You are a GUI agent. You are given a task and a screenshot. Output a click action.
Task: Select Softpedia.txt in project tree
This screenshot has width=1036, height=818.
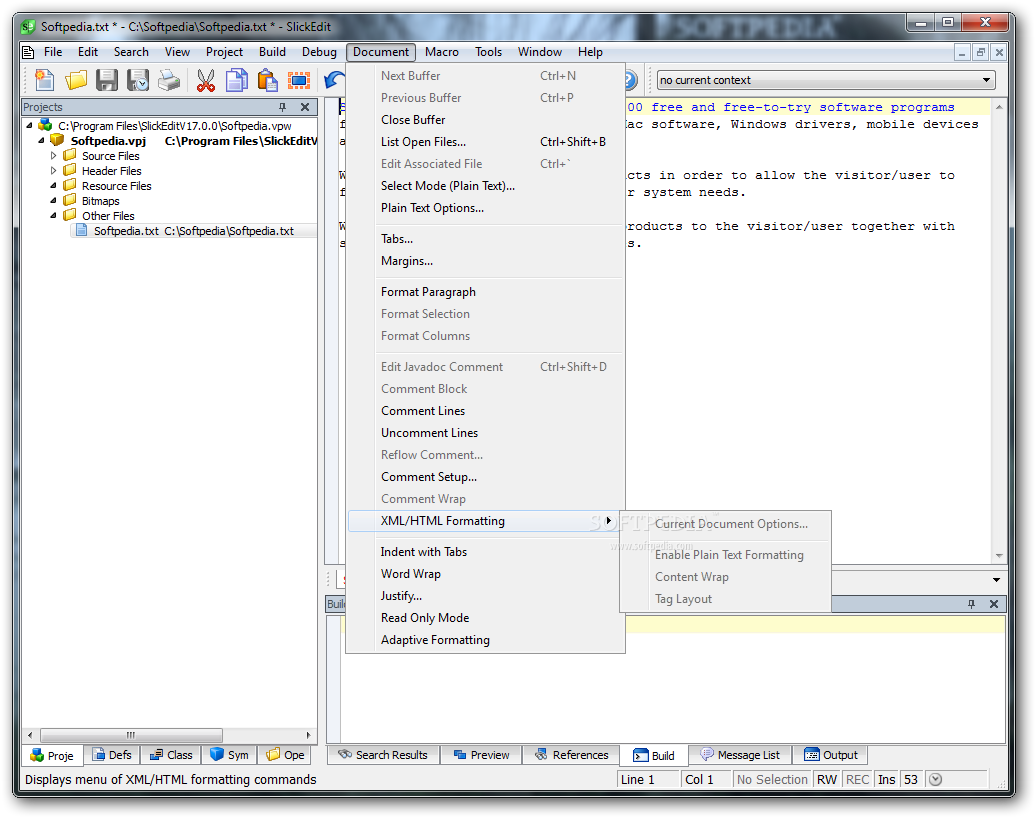click(194, 231)
